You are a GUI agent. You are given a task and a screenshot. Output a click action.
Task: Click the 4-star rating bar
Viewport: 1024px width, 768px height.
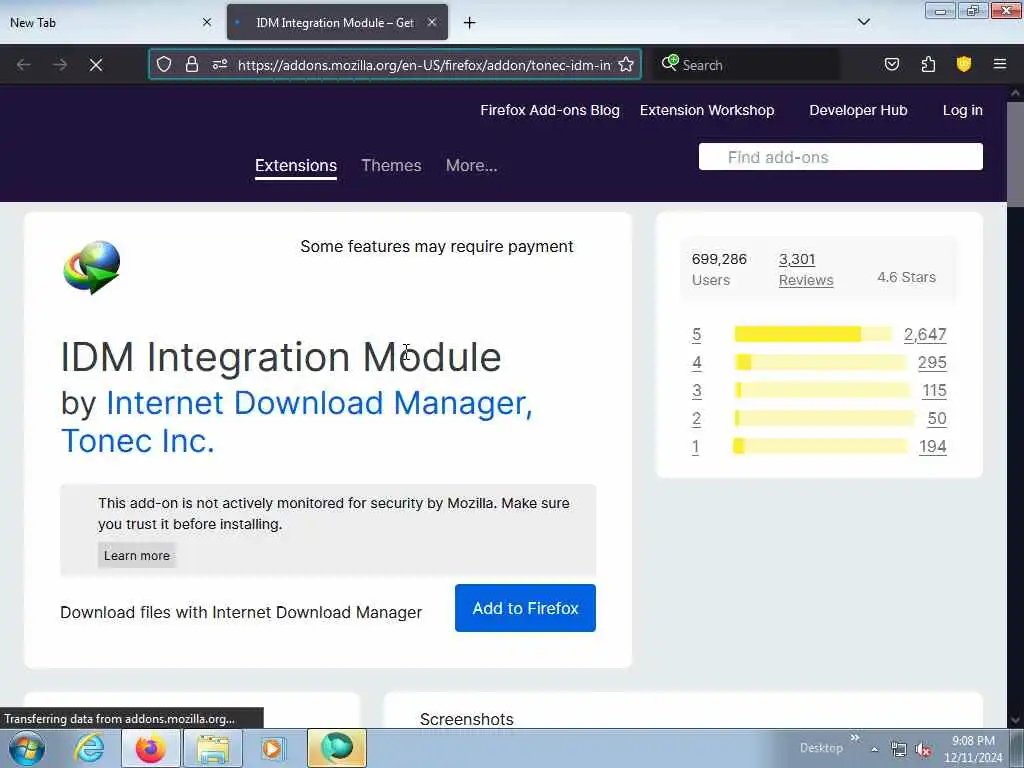(820, 362)
